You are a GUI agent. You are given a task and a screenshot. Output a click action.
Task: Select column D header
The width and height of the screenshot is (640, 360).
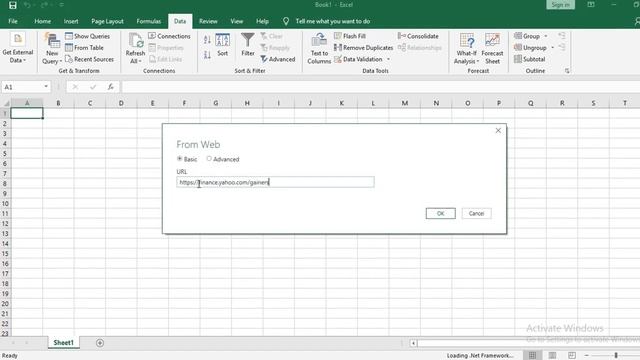[121, 103]
